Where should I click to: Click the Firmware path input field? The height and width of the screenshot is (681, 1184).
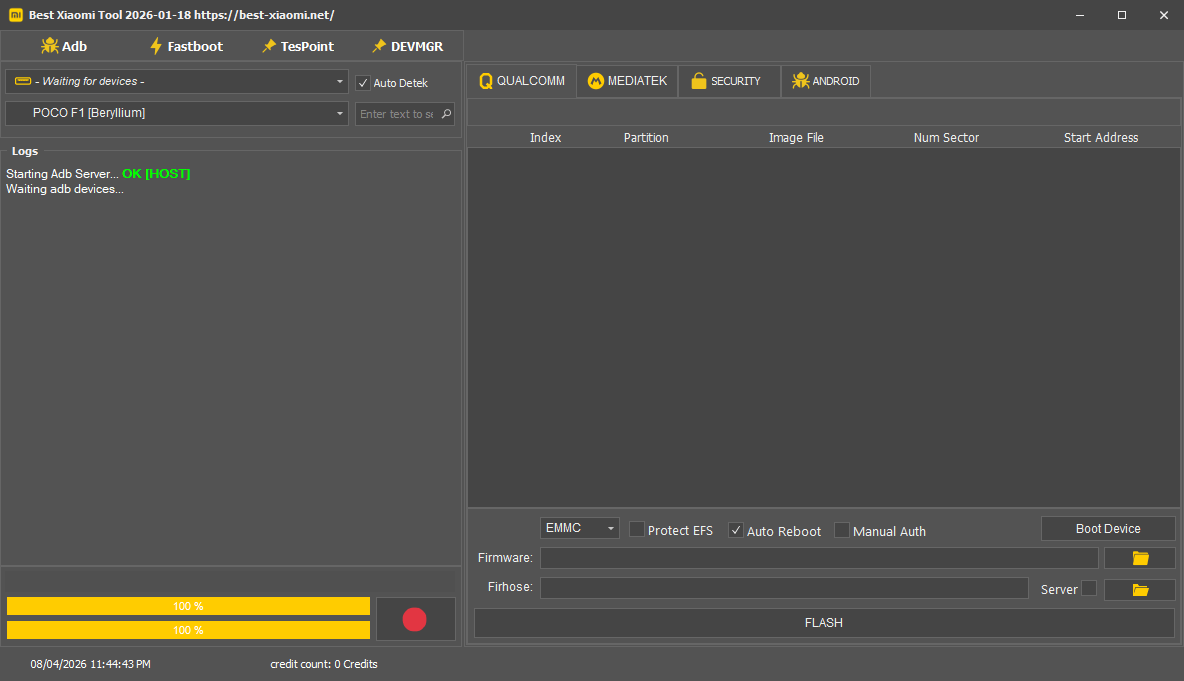(818, 558)
